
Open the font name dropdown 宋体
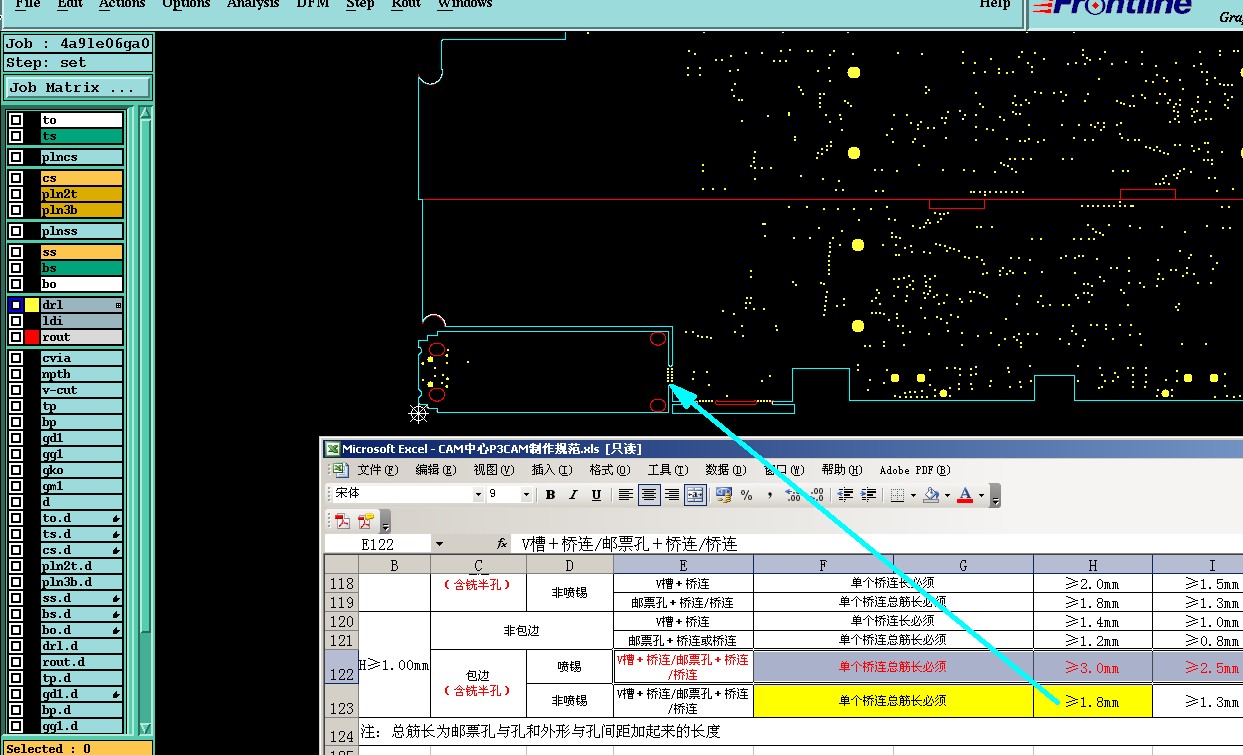click(478, 494)
